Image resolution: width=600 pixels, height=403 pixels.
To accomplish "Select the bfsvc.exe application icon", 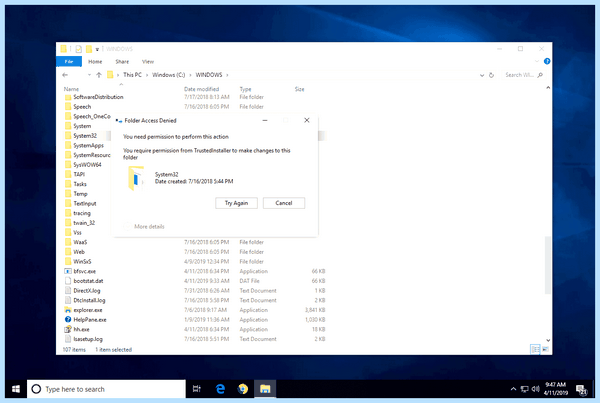I will (68, 271).
